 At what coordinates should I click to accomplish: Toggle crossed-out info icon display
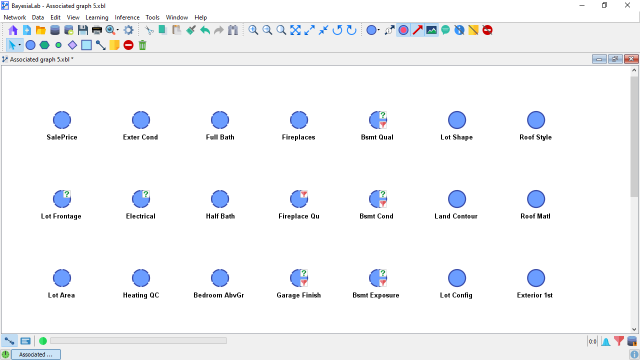(x=459, y=30)
